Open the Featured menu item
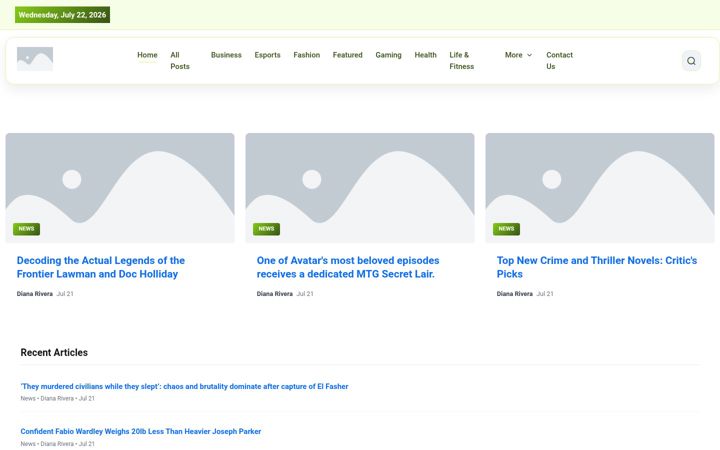This screenshot has width=720, height=450. click(347, 55)
